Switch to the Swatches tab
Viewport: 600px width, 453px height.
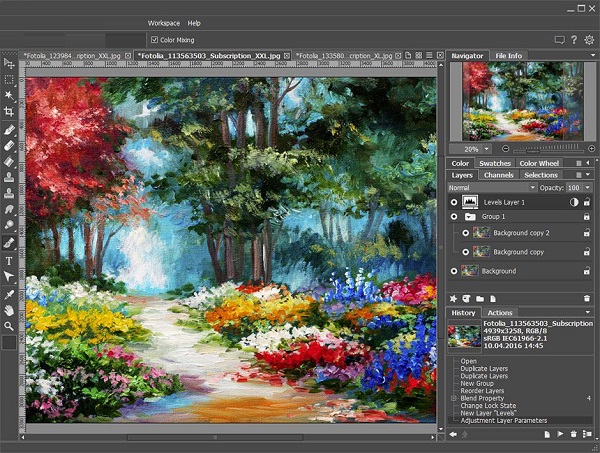pyautogui.click(x=495, y=163)
